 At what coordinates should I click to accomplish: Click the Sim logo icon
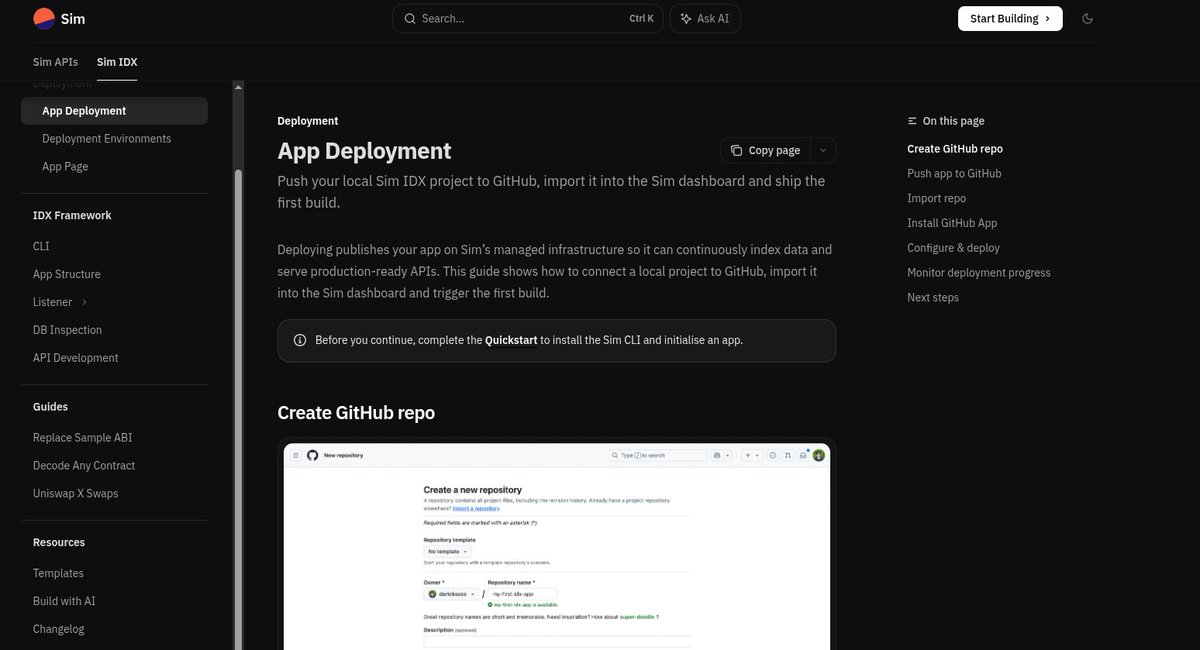[44, 18]
